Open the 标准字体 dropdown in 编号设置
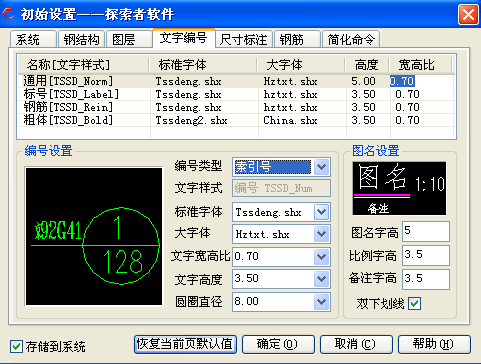This screenshot has height=364, width=481. [x=321, y=212]
